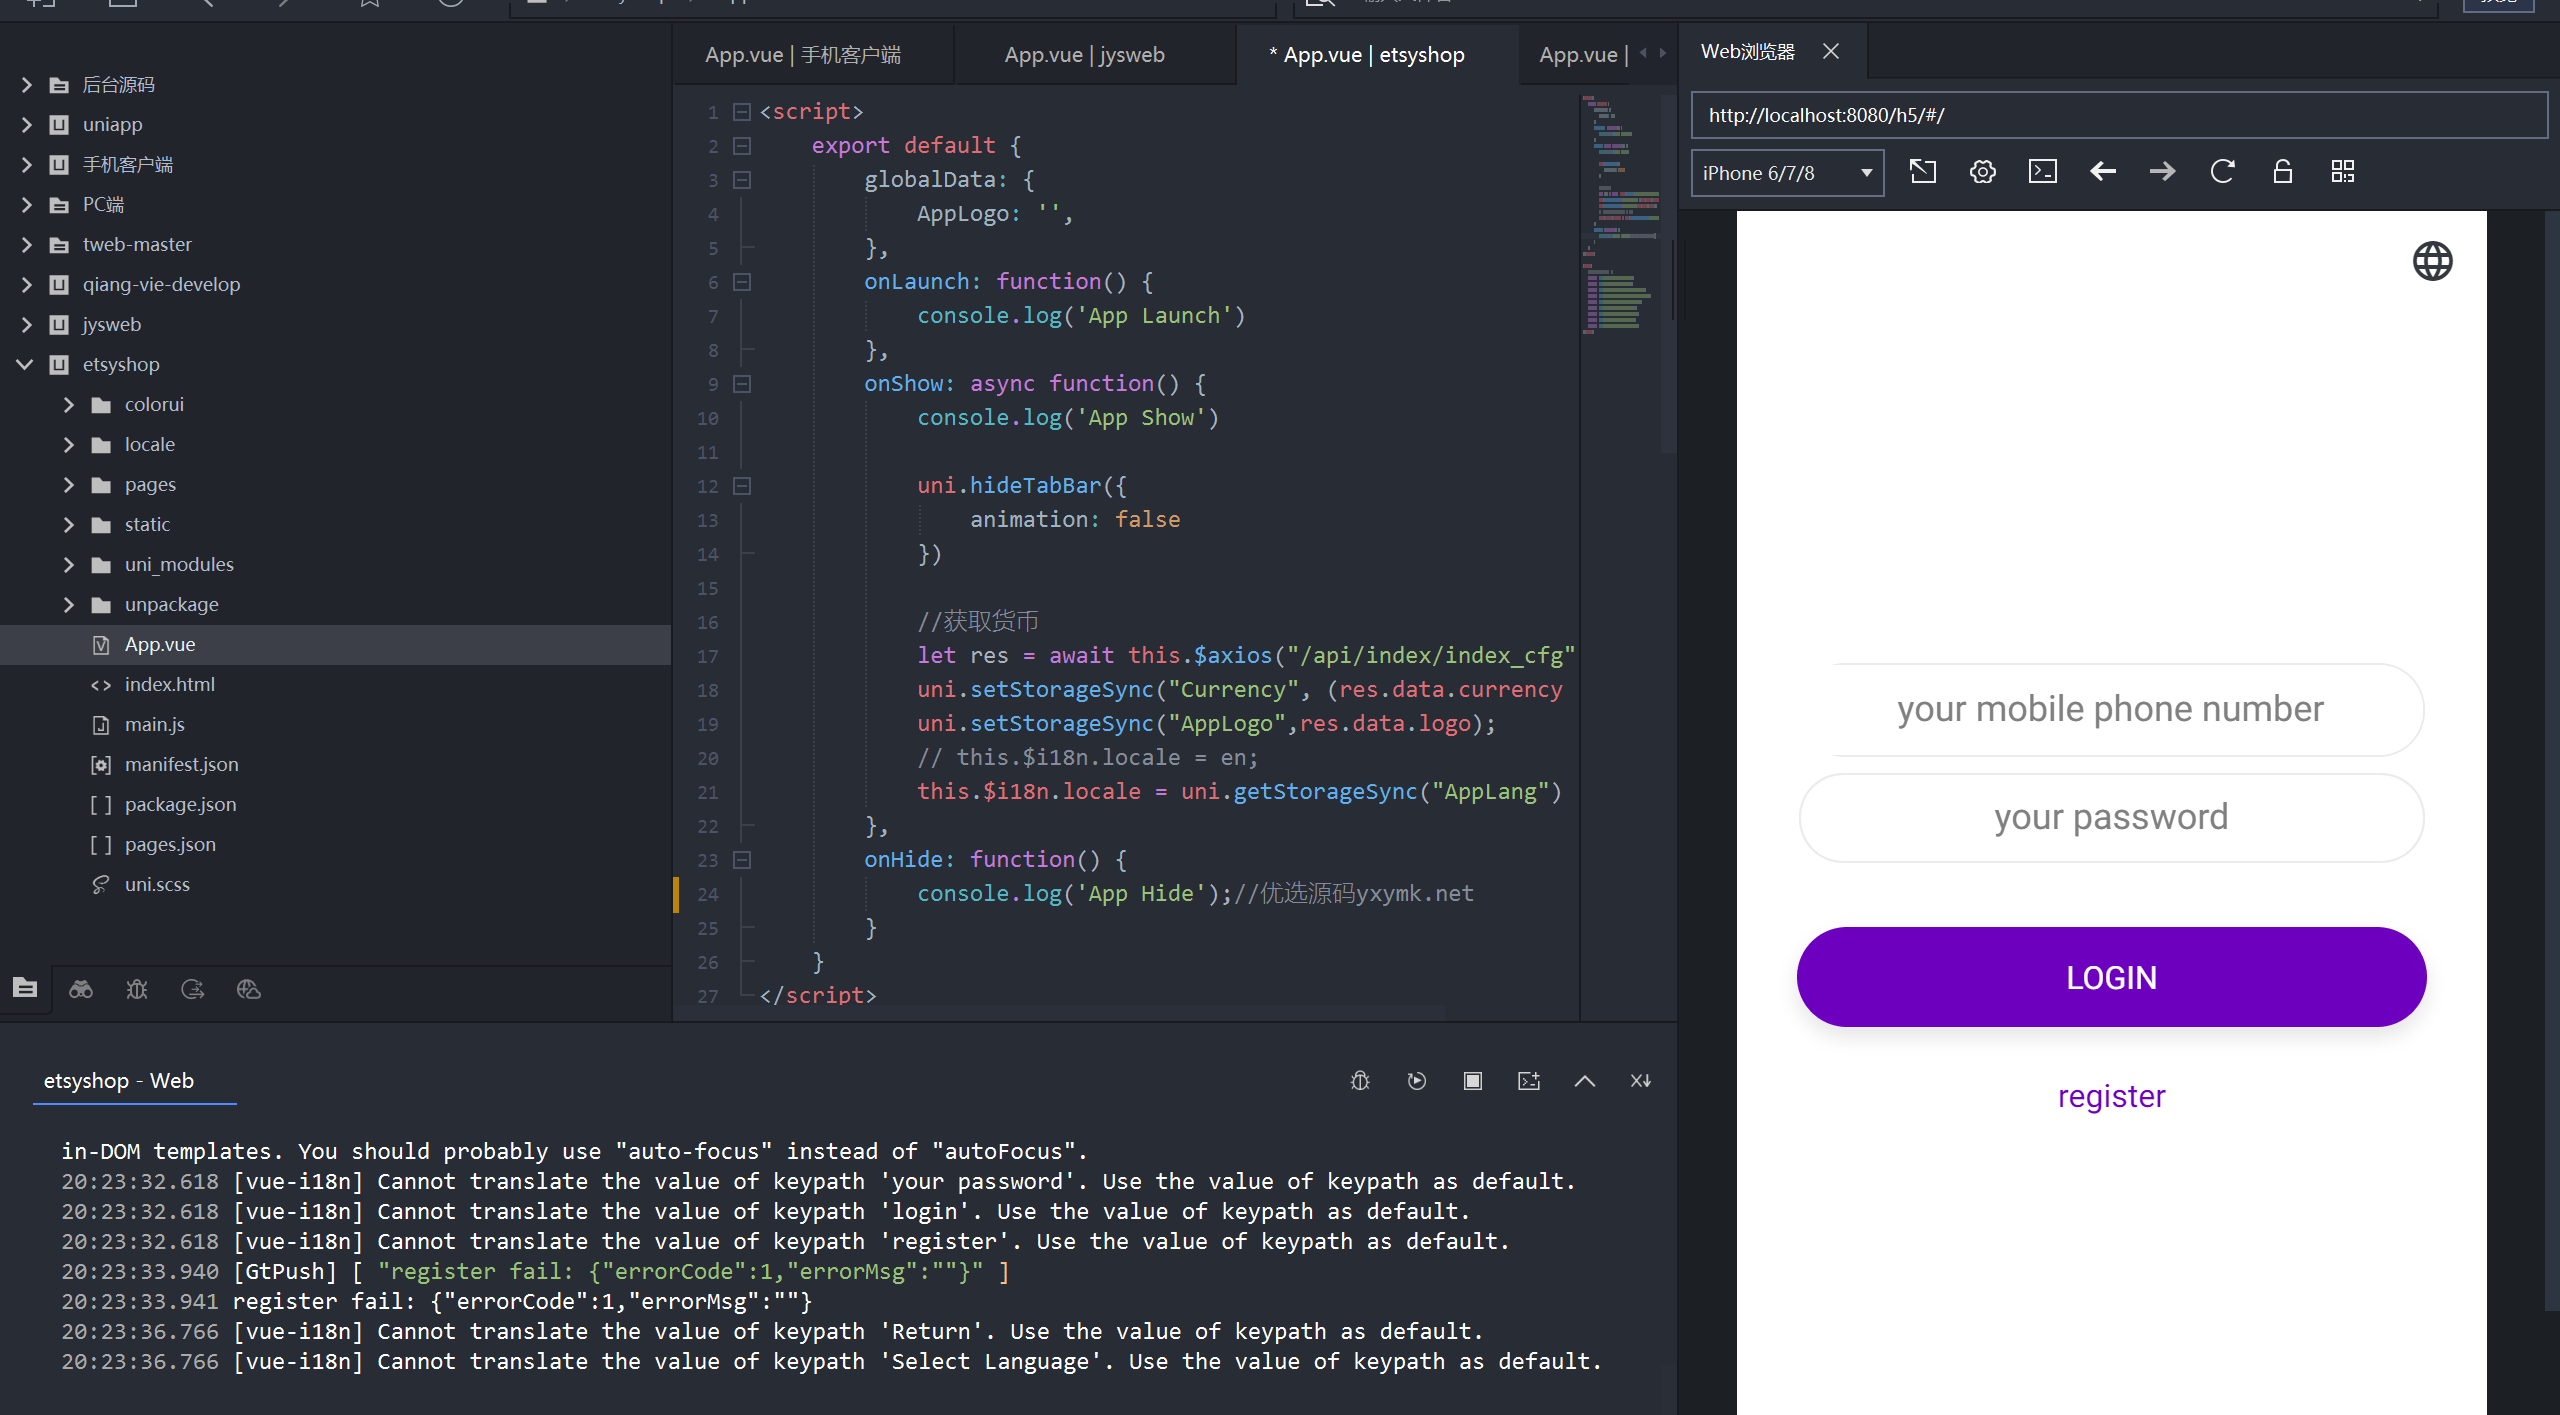Switch to App.vue | 手机客户端 tab

(x=802, y=55)
